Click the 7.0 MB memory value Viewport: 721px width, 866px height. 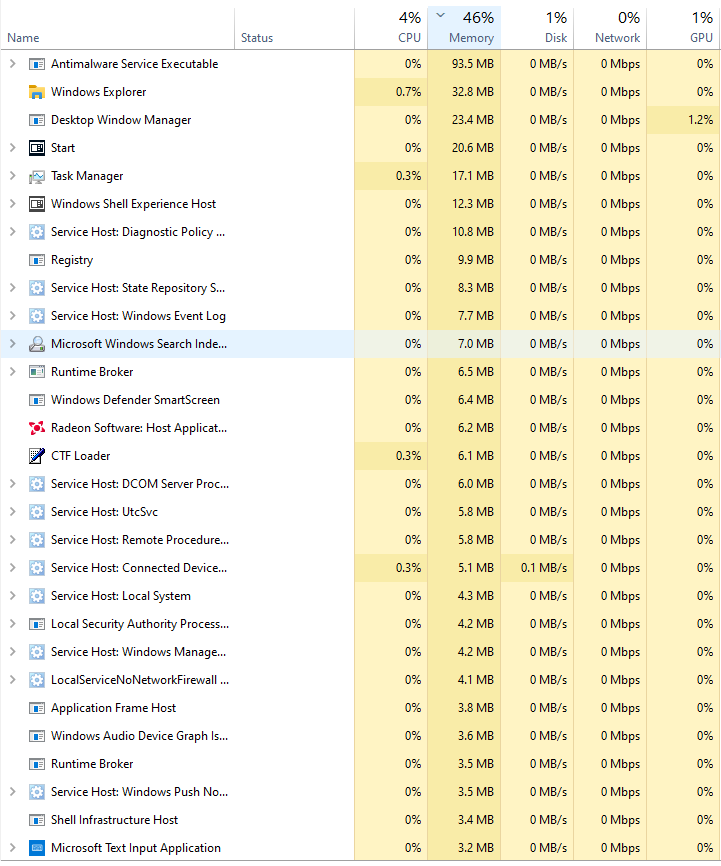coord(475,344)
